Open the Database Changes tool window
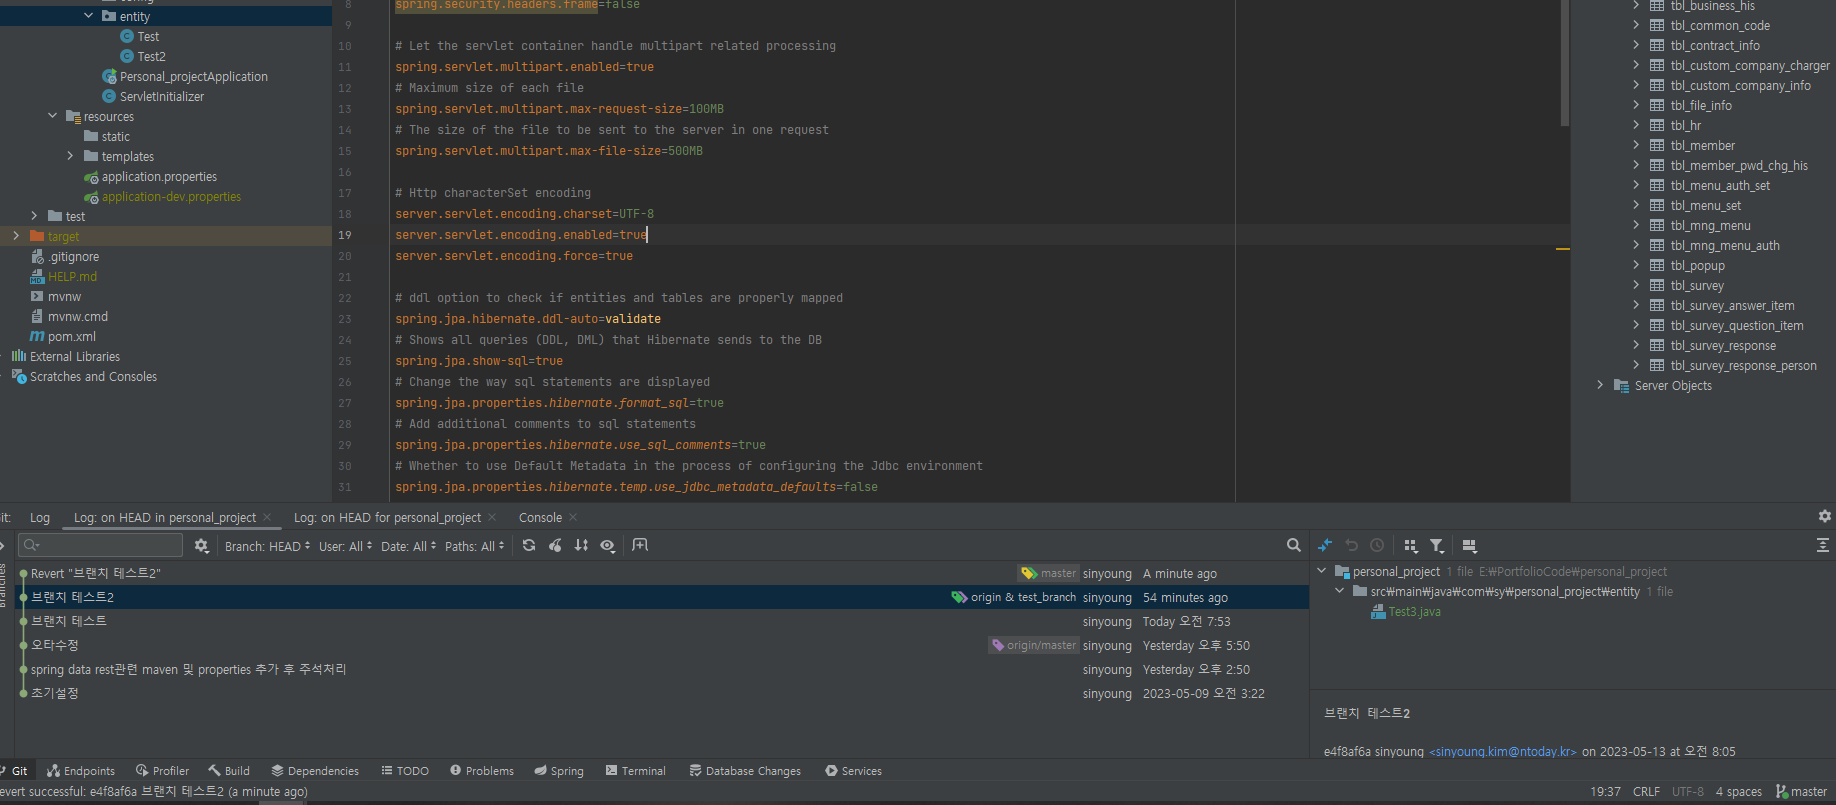 coord(745,771)
